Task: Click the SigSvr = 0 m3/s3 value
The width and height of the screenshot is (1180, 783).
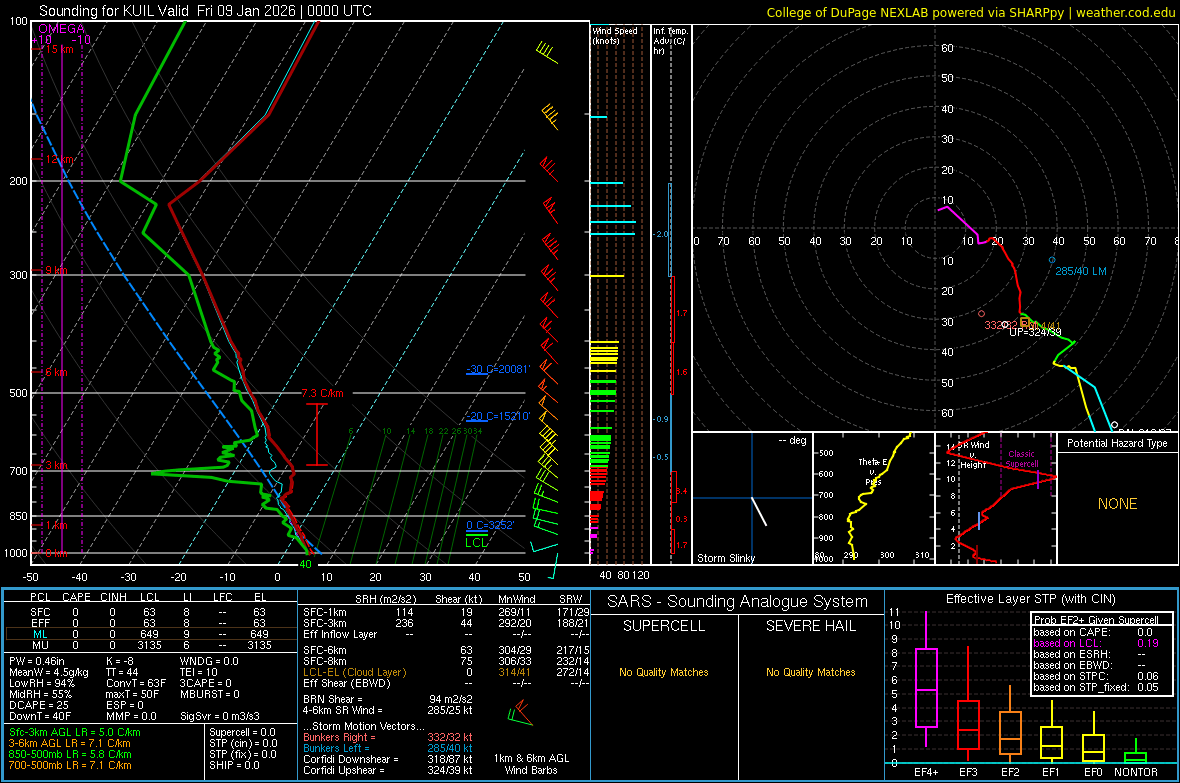Action: click(x=220, y=716)
